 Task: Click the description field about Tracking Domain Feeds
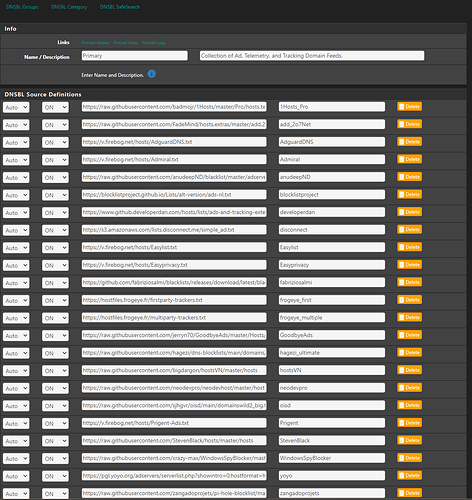312,56
